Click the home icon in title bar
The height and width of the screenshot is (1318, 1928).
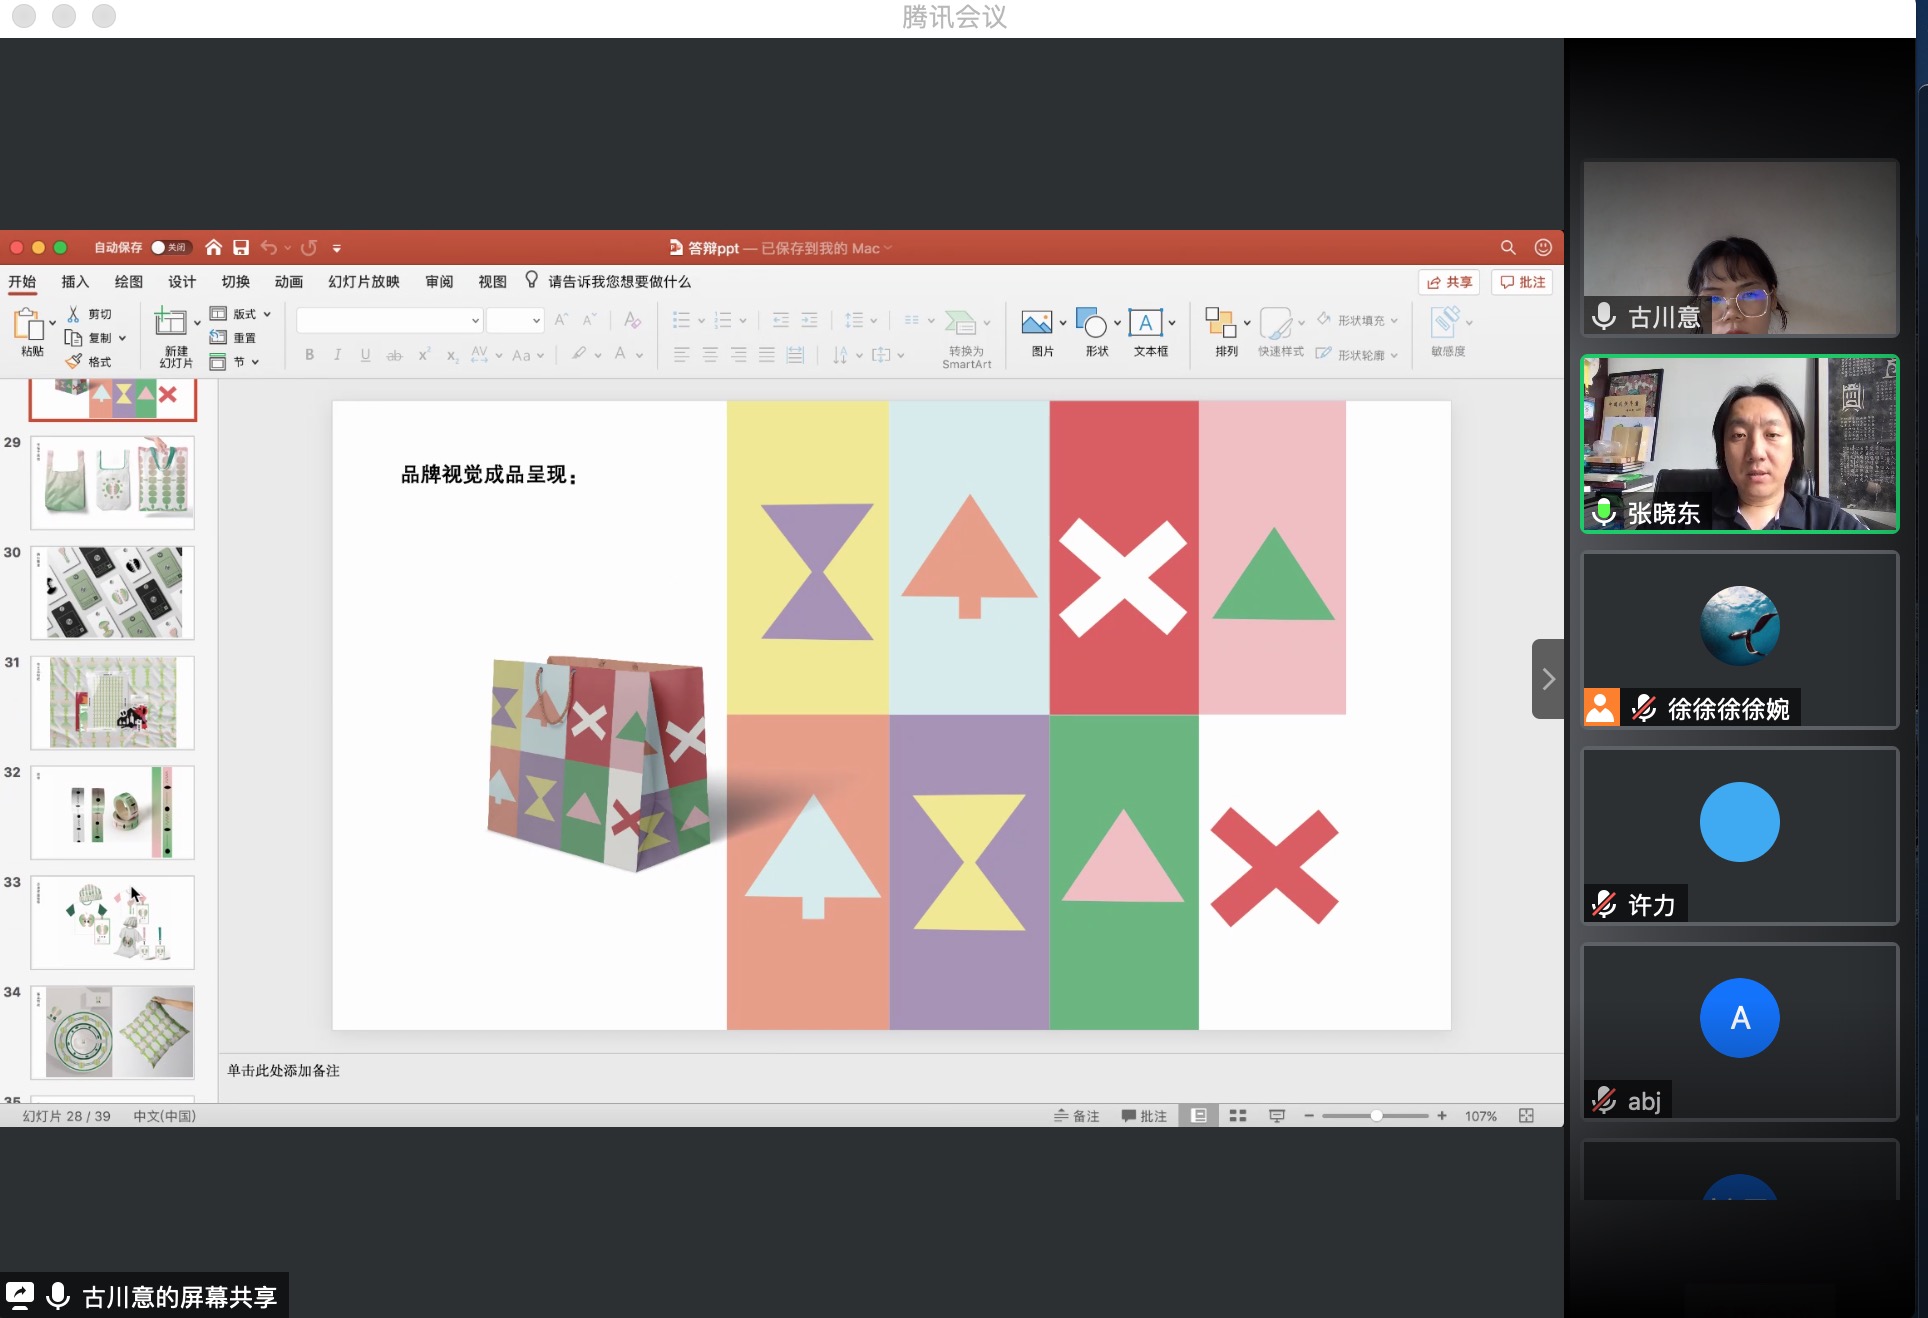pyautogui.click(x=213, y=248)
